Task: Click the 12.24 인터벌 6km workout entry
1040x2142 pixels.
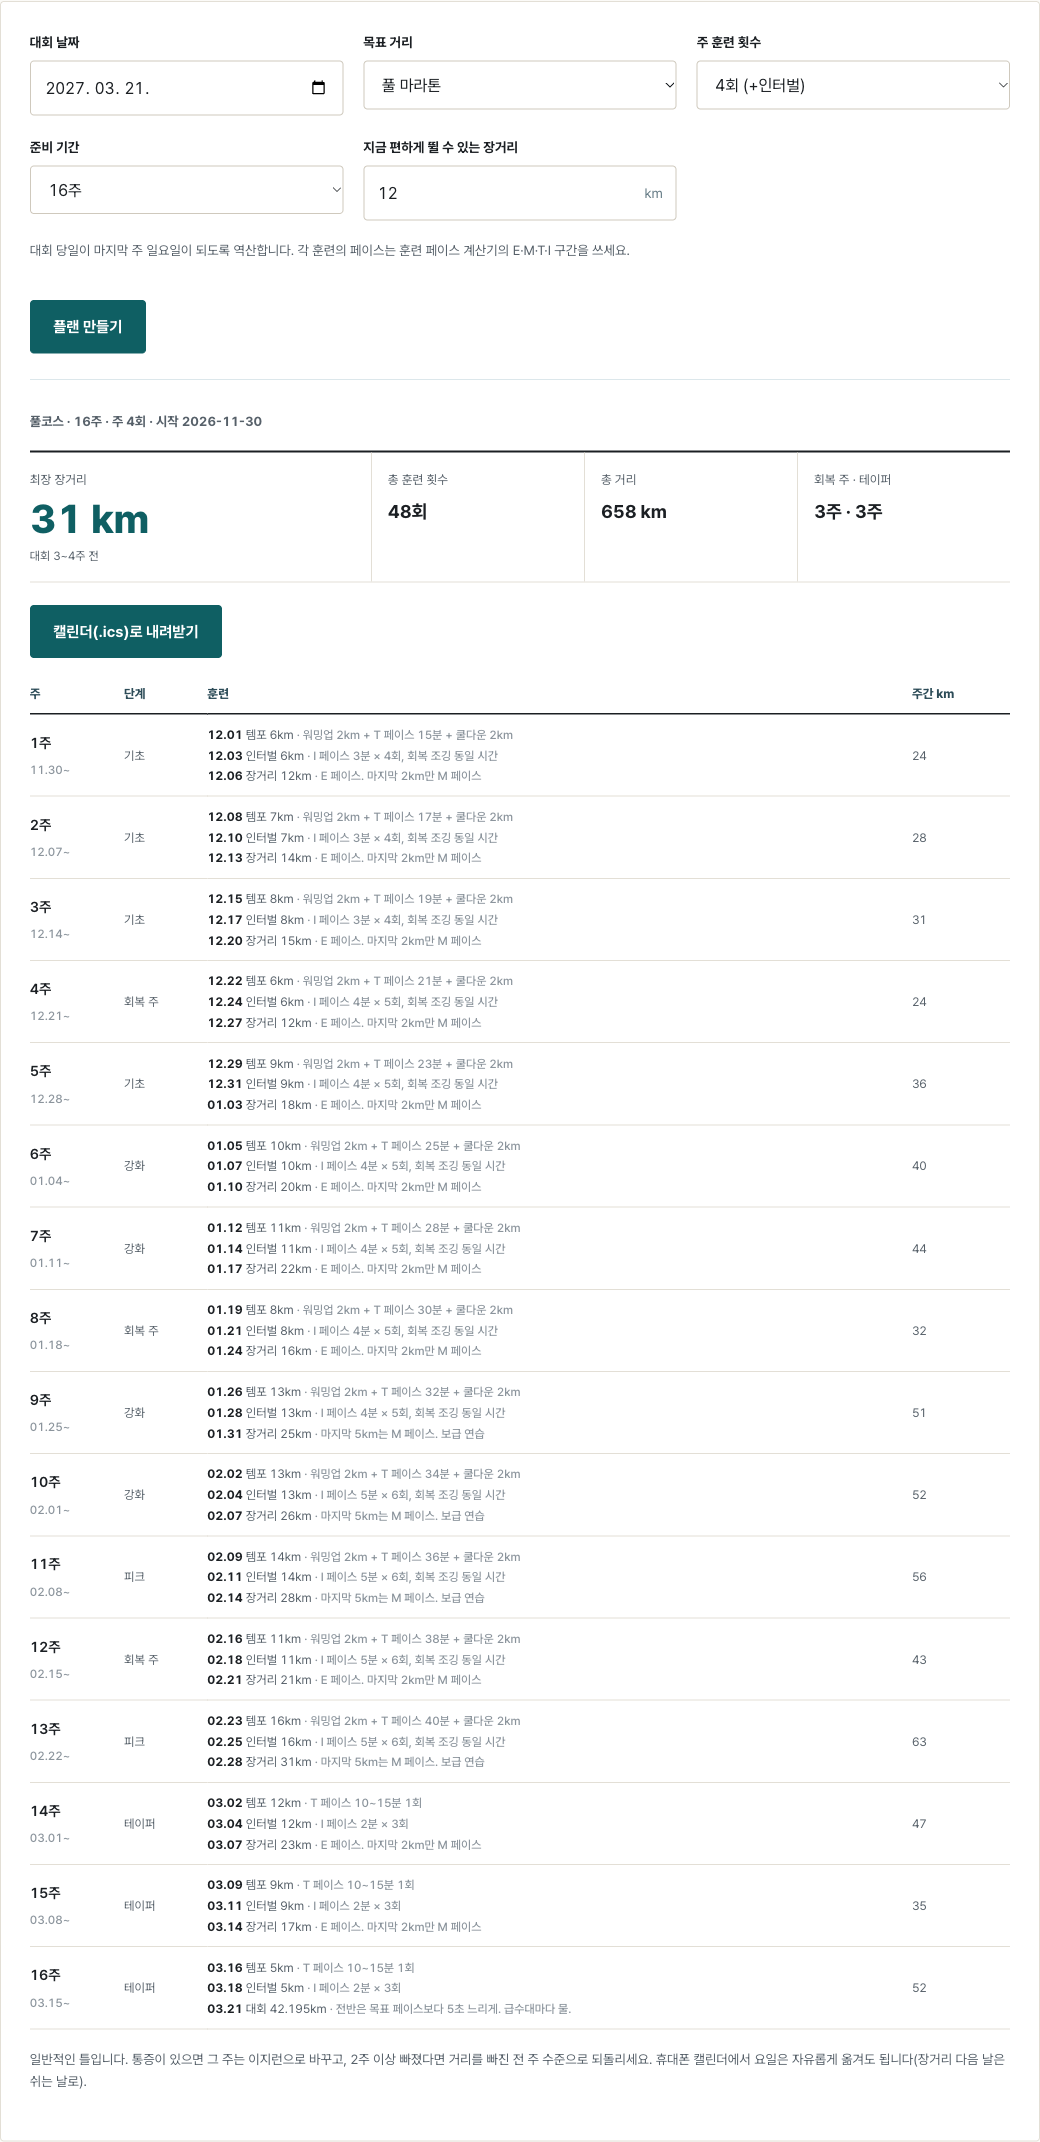Action: (x=352, y=1002)
